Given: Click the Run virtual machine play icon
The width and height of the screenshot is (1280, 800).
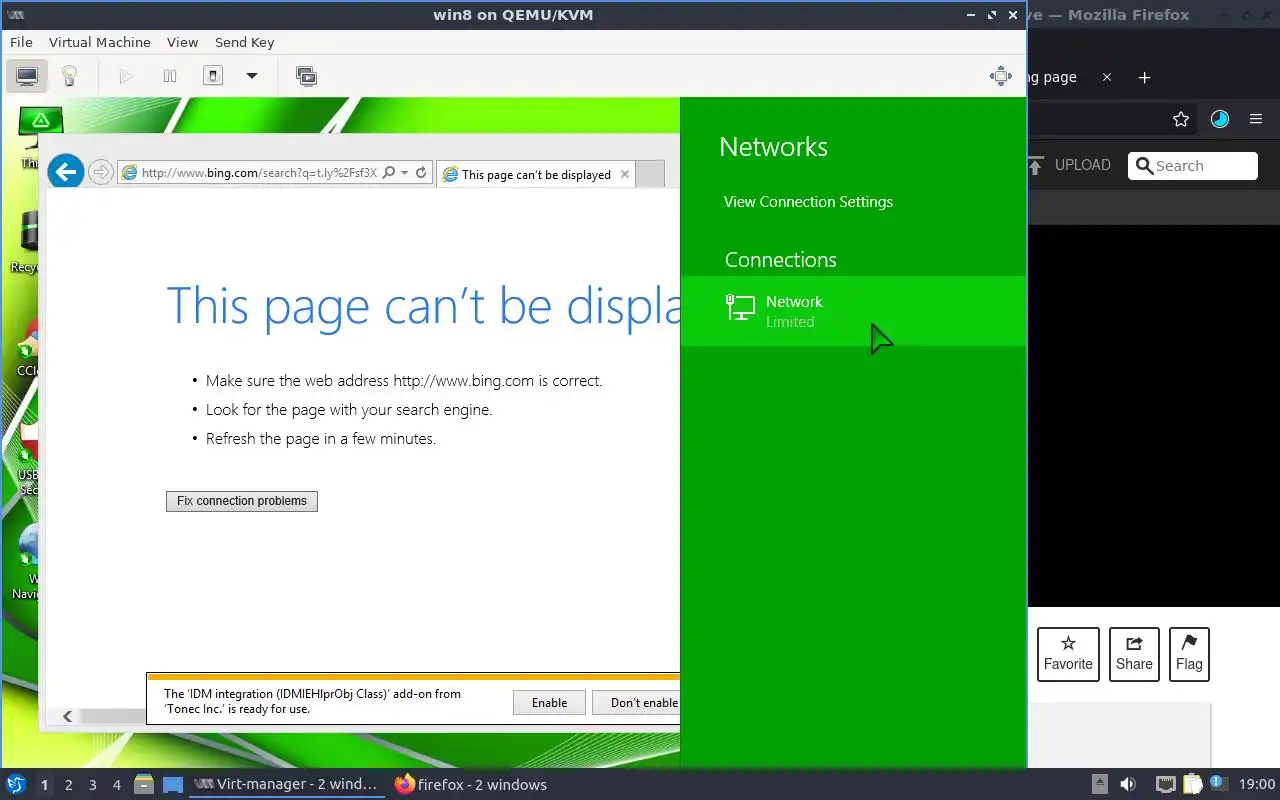Looking at the screenshot, I should pyautogui.click(x=126, y=76).
